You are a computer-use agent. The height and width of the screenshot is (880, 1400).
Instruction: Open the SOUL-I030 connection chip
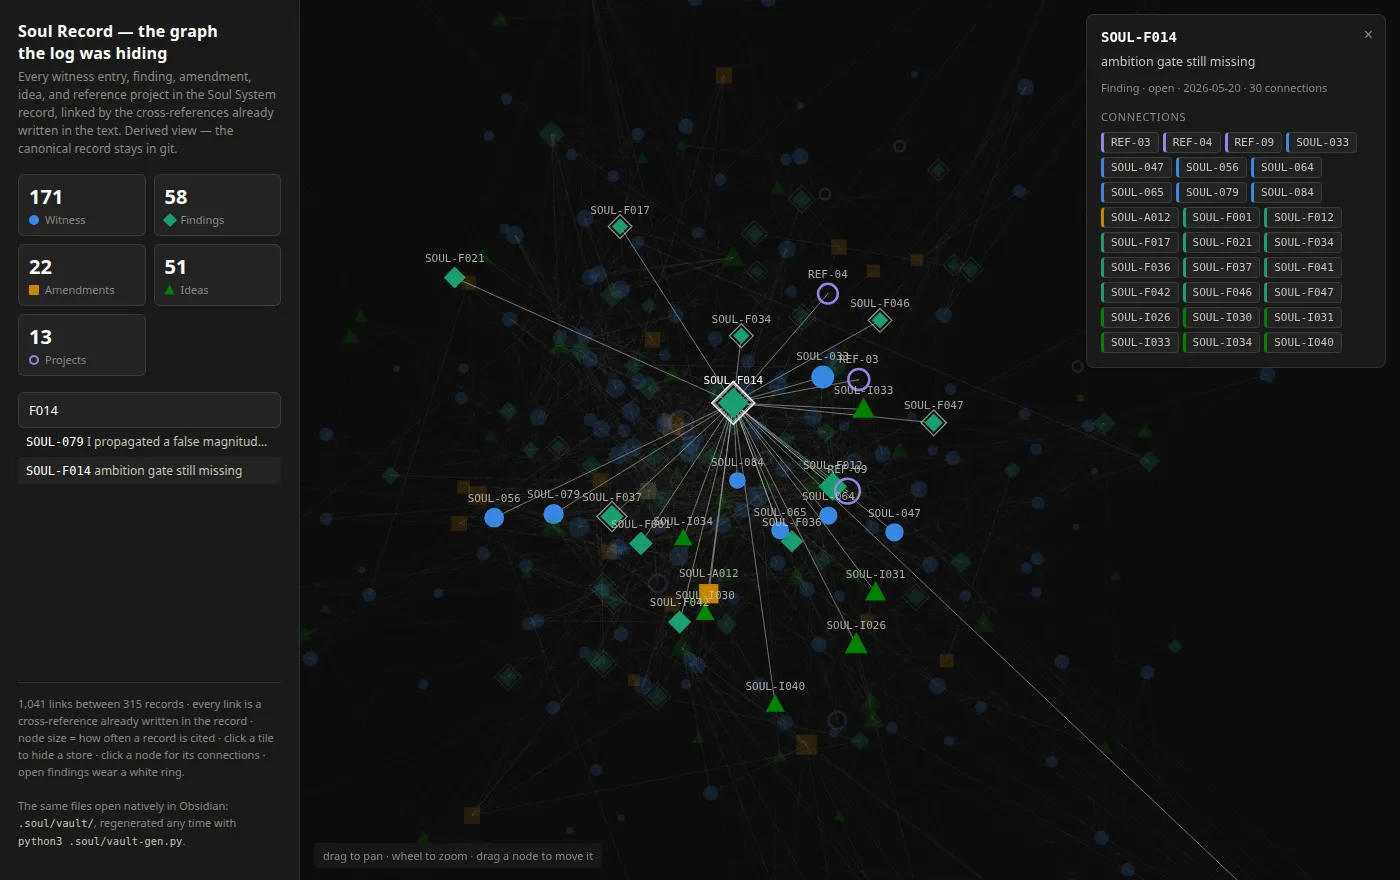[1221, 317]
